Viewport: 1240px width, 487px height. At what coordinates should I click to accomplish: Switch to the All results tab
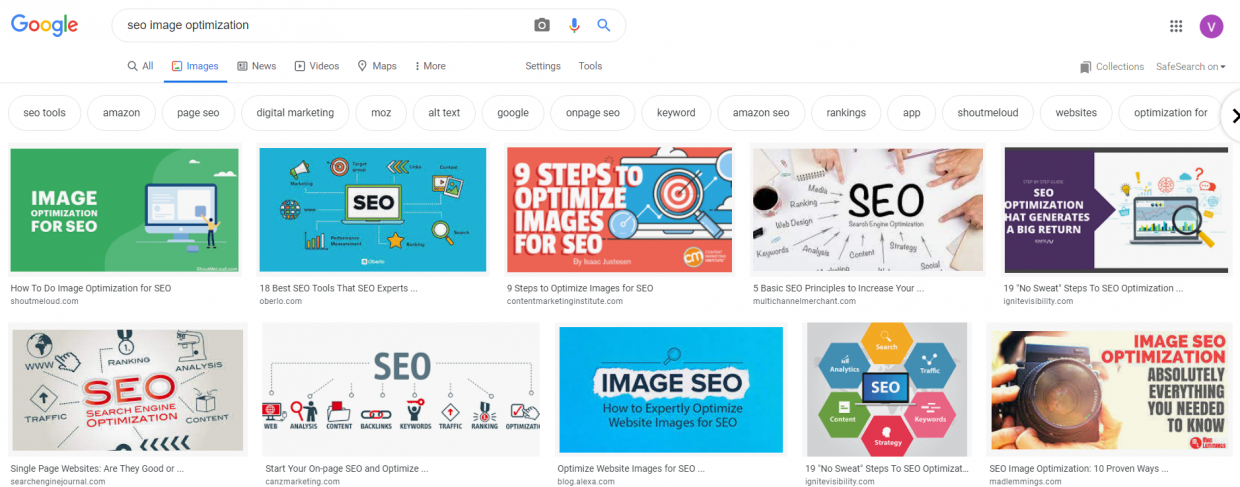click(x=140, y=66)
